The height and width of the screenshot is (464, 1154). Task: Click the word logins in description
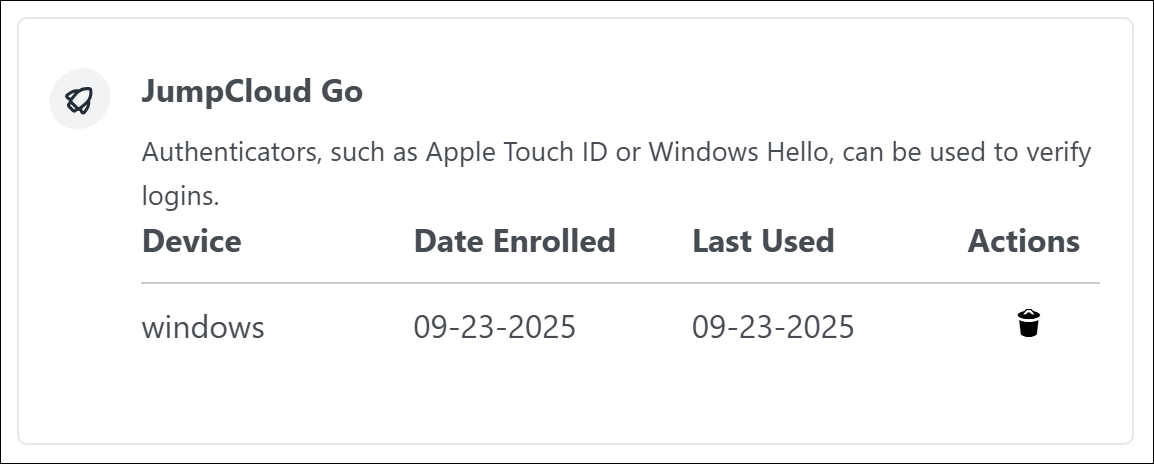point(180,196)
